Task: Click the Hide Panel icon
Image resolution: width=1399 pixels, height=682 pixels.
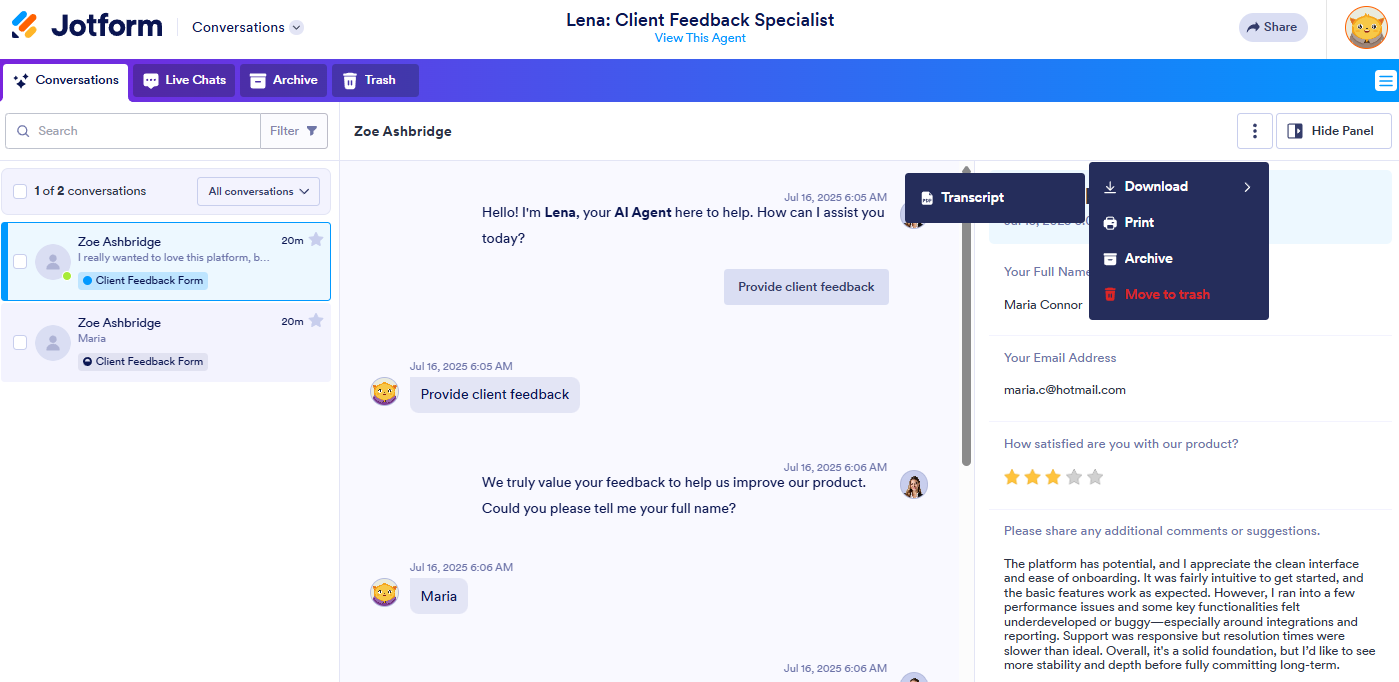Action: [x=1296, y=130]
